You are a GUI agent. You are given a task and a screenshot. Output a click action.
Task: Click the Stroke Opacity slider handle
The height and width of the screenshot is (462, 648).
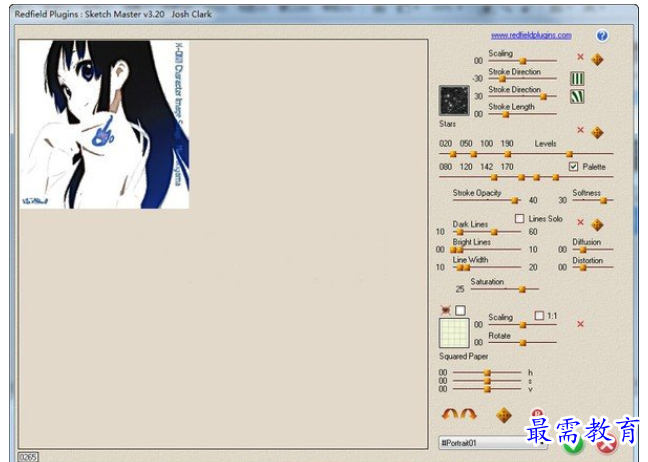point(515,200)
